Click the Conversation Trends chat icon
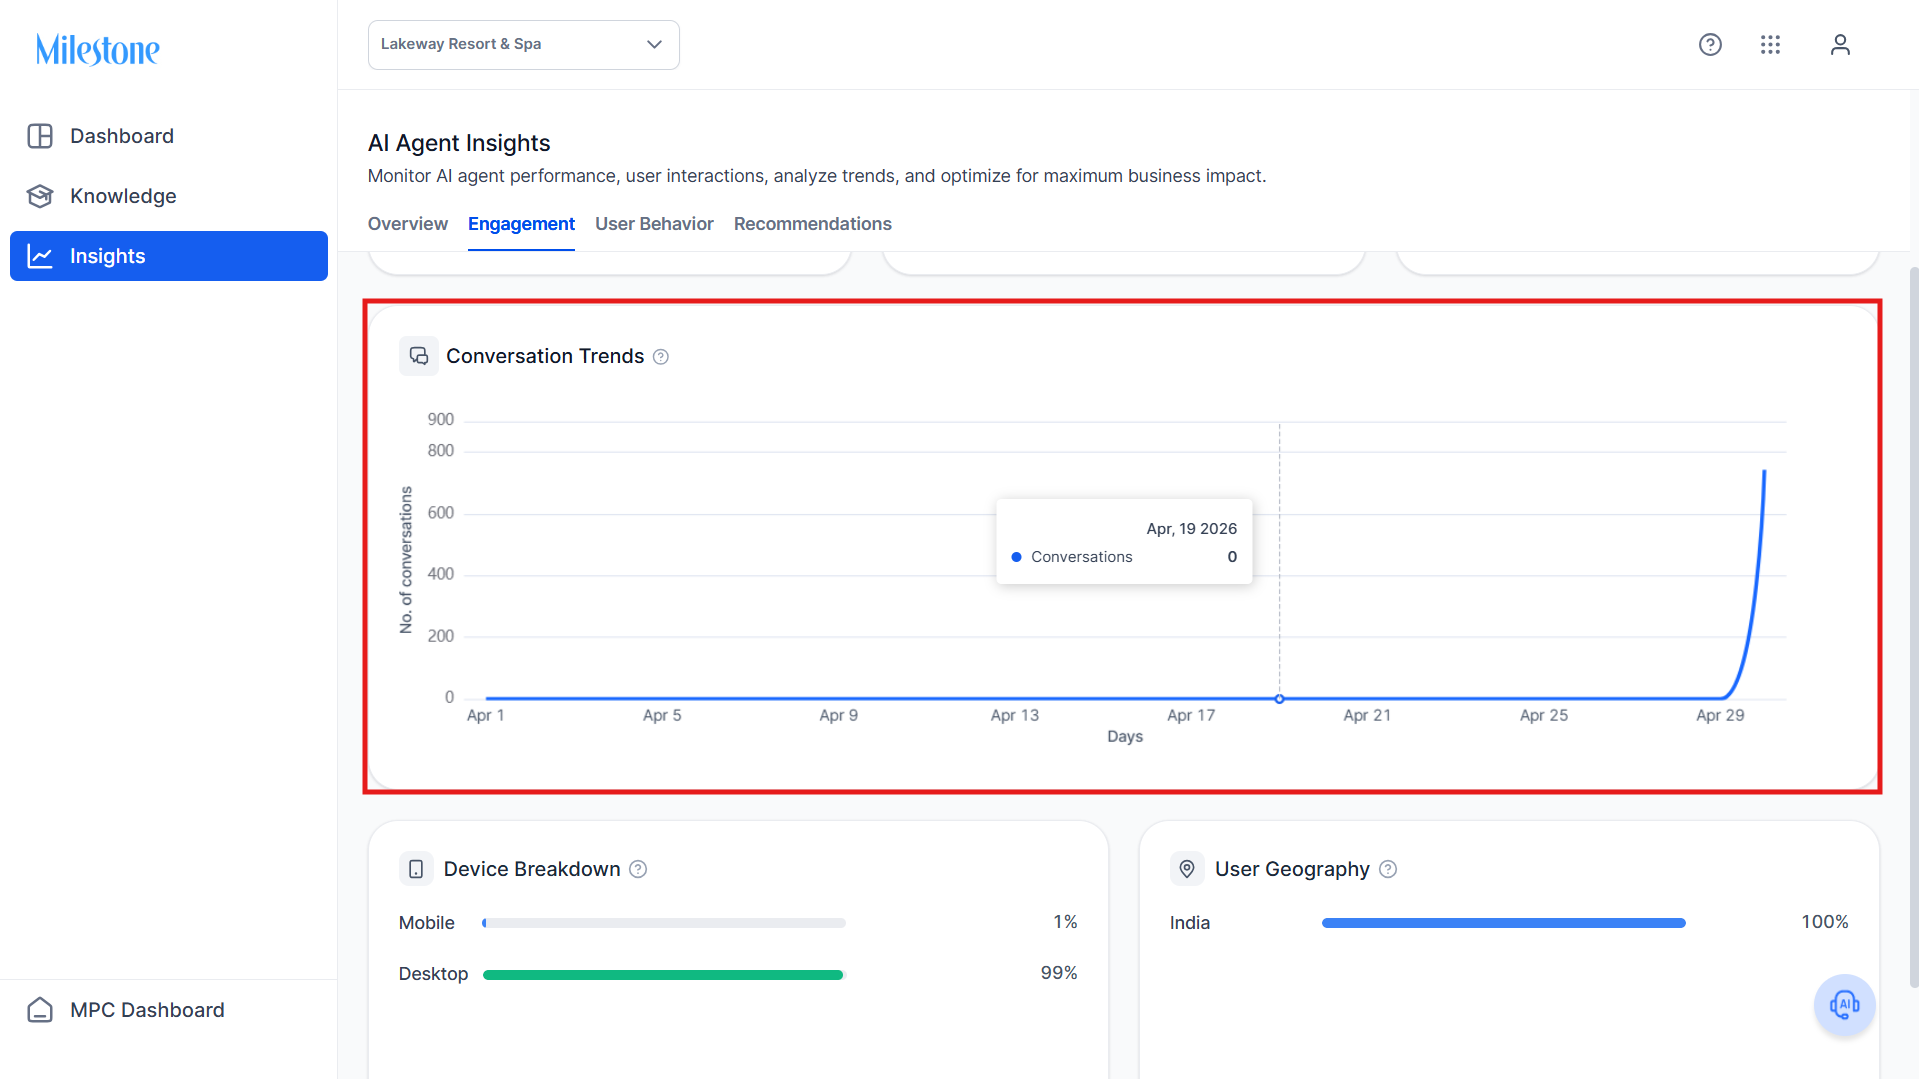Image resolution: width=1919 pixels, height=1079 pixels. 419,356
